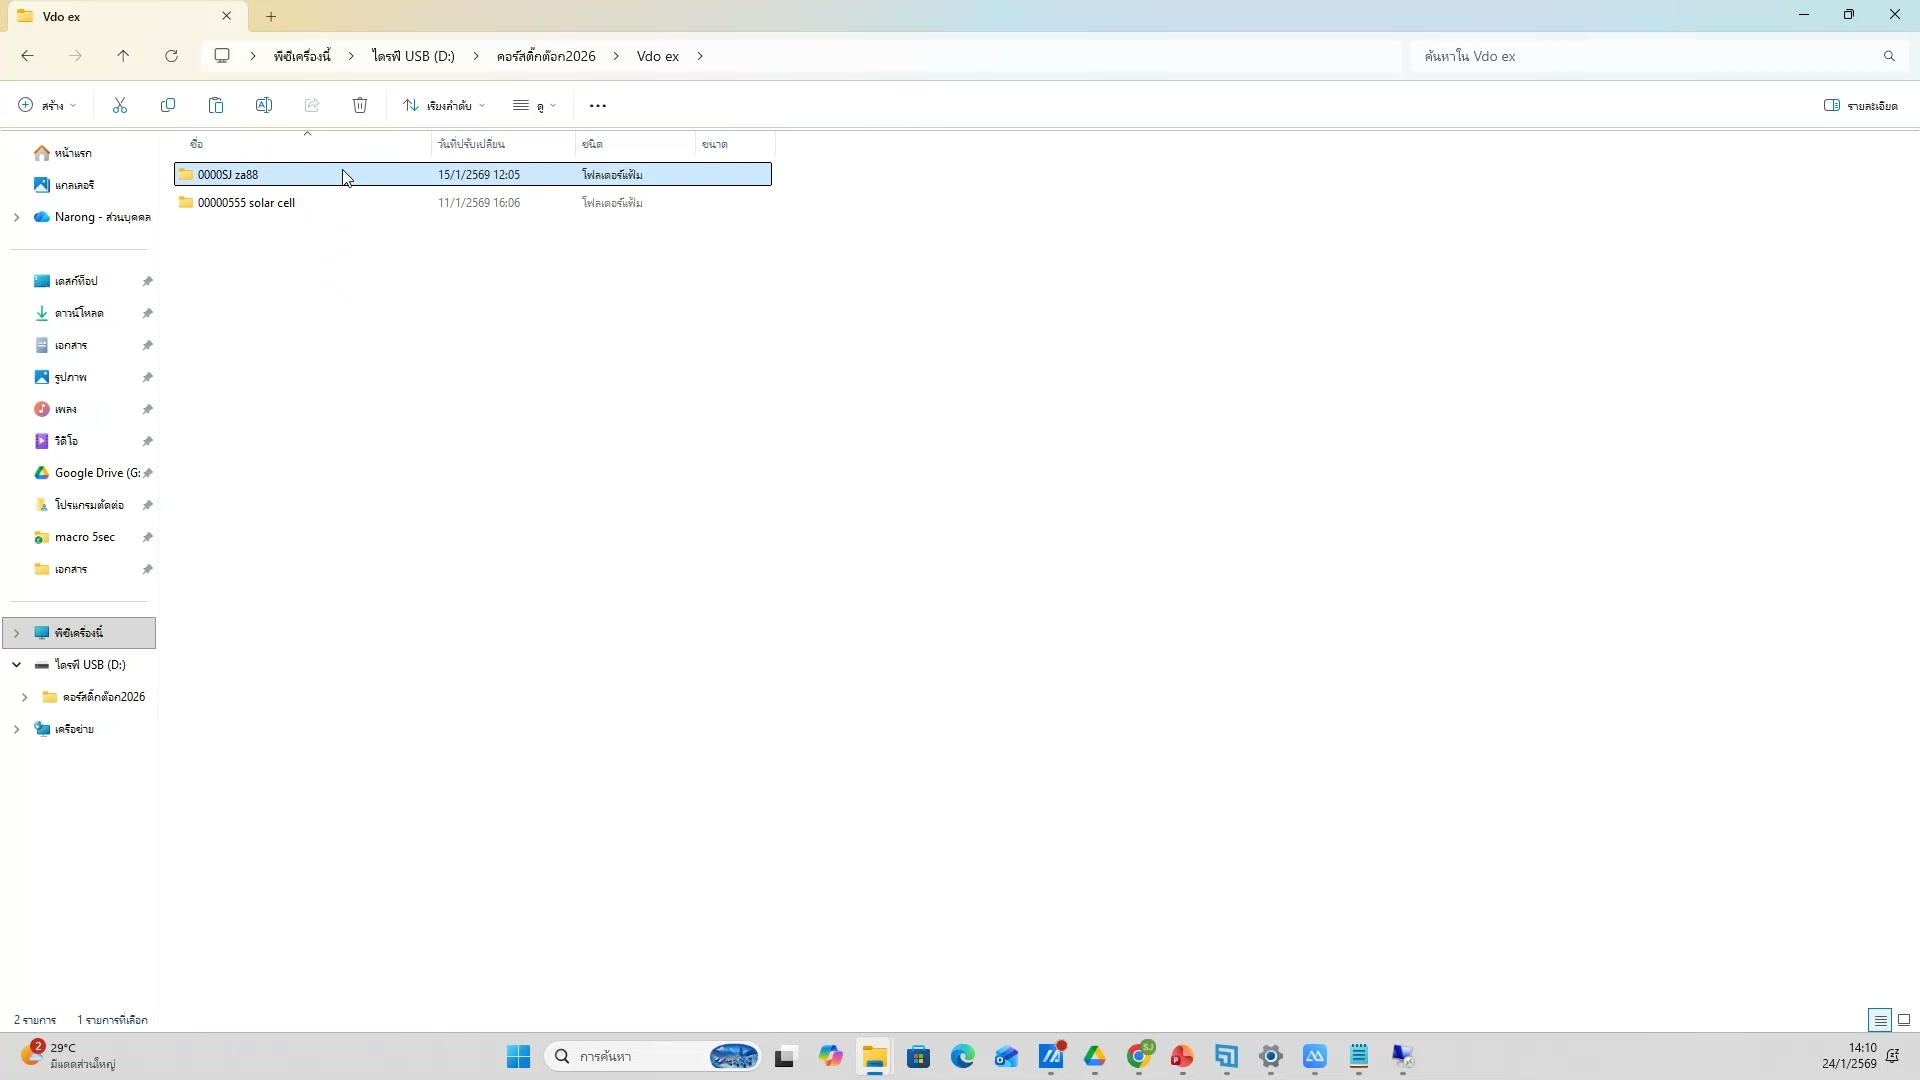Open a new tab with plus button
Image resolution: width=1920 pixels, height=1080 pixels.
(271, 16)
